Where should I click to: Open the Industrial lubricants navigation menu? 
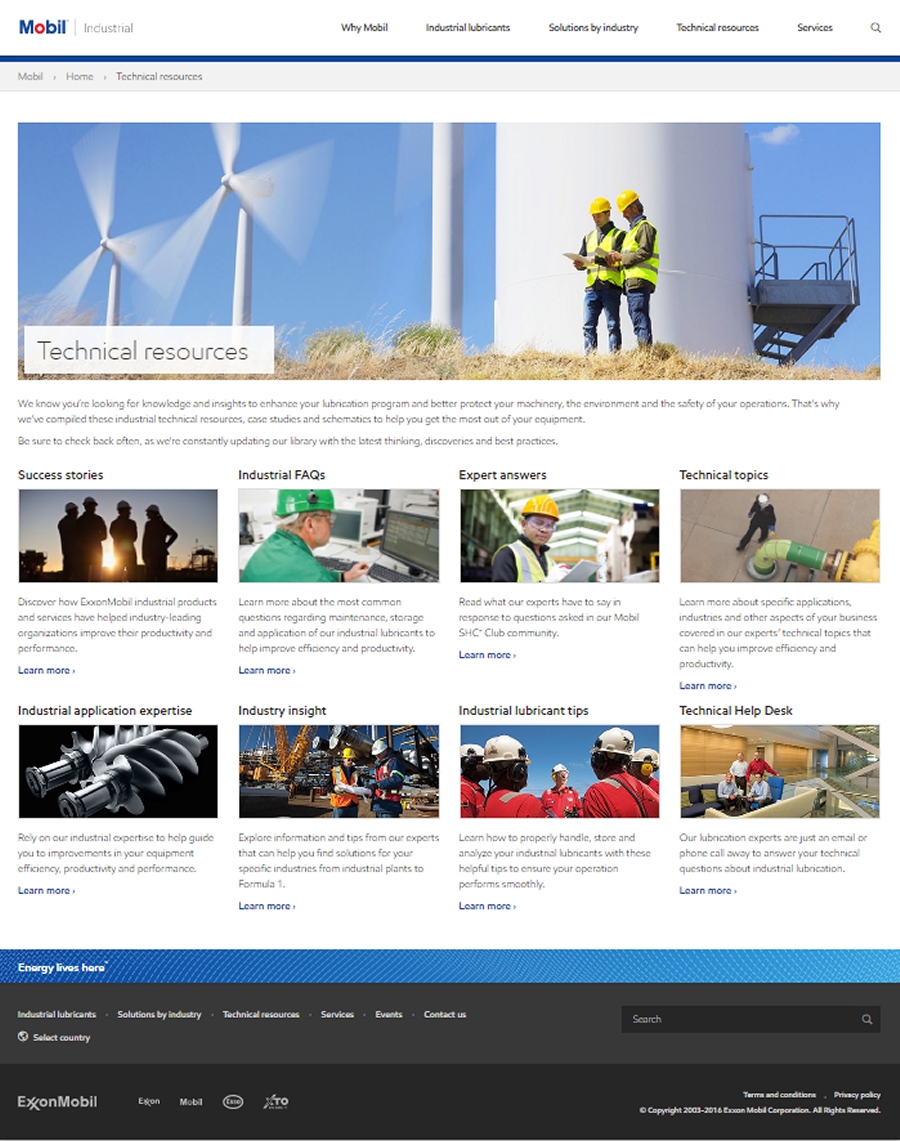click(x=467, y=28)
